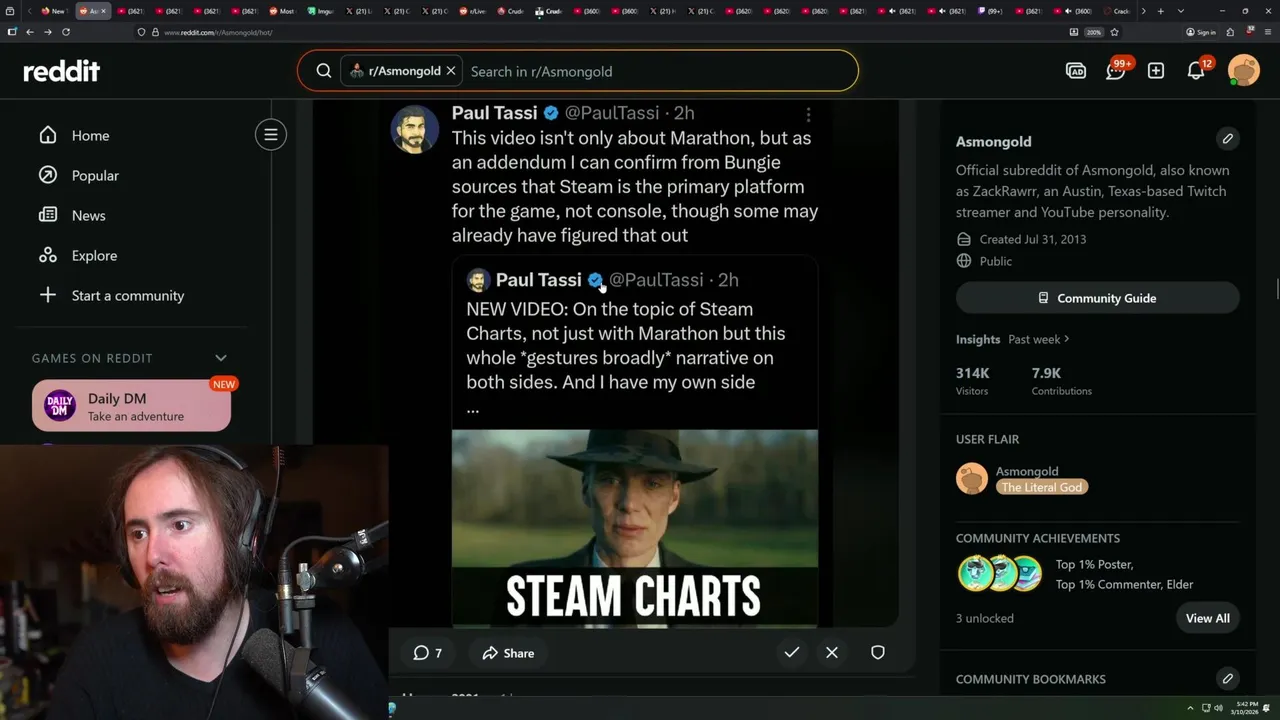Remove post with X icon
Viewport: 1280px width, 720px height.
point(832,652)
